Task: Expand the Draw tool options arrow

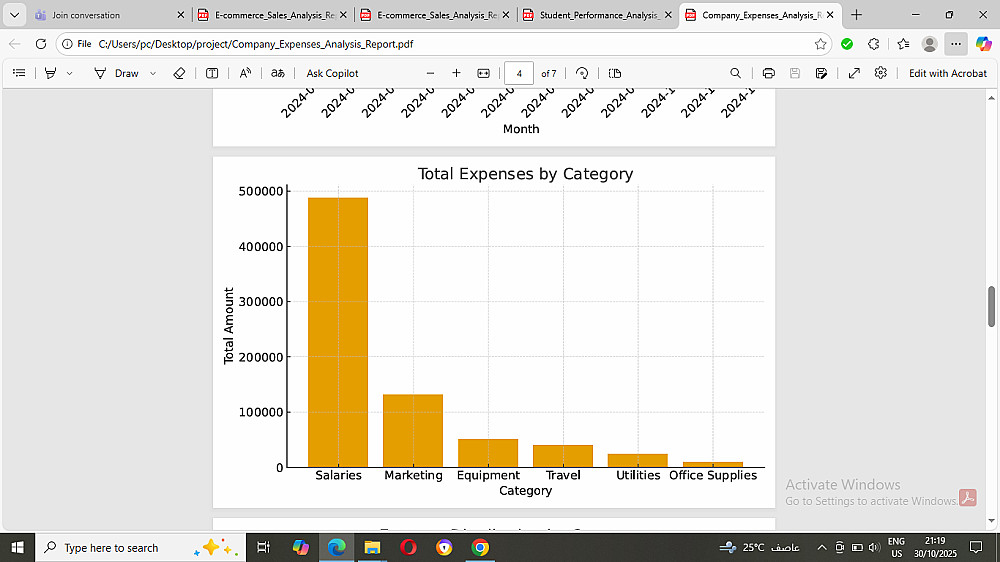Action: [x=153, y=73]
